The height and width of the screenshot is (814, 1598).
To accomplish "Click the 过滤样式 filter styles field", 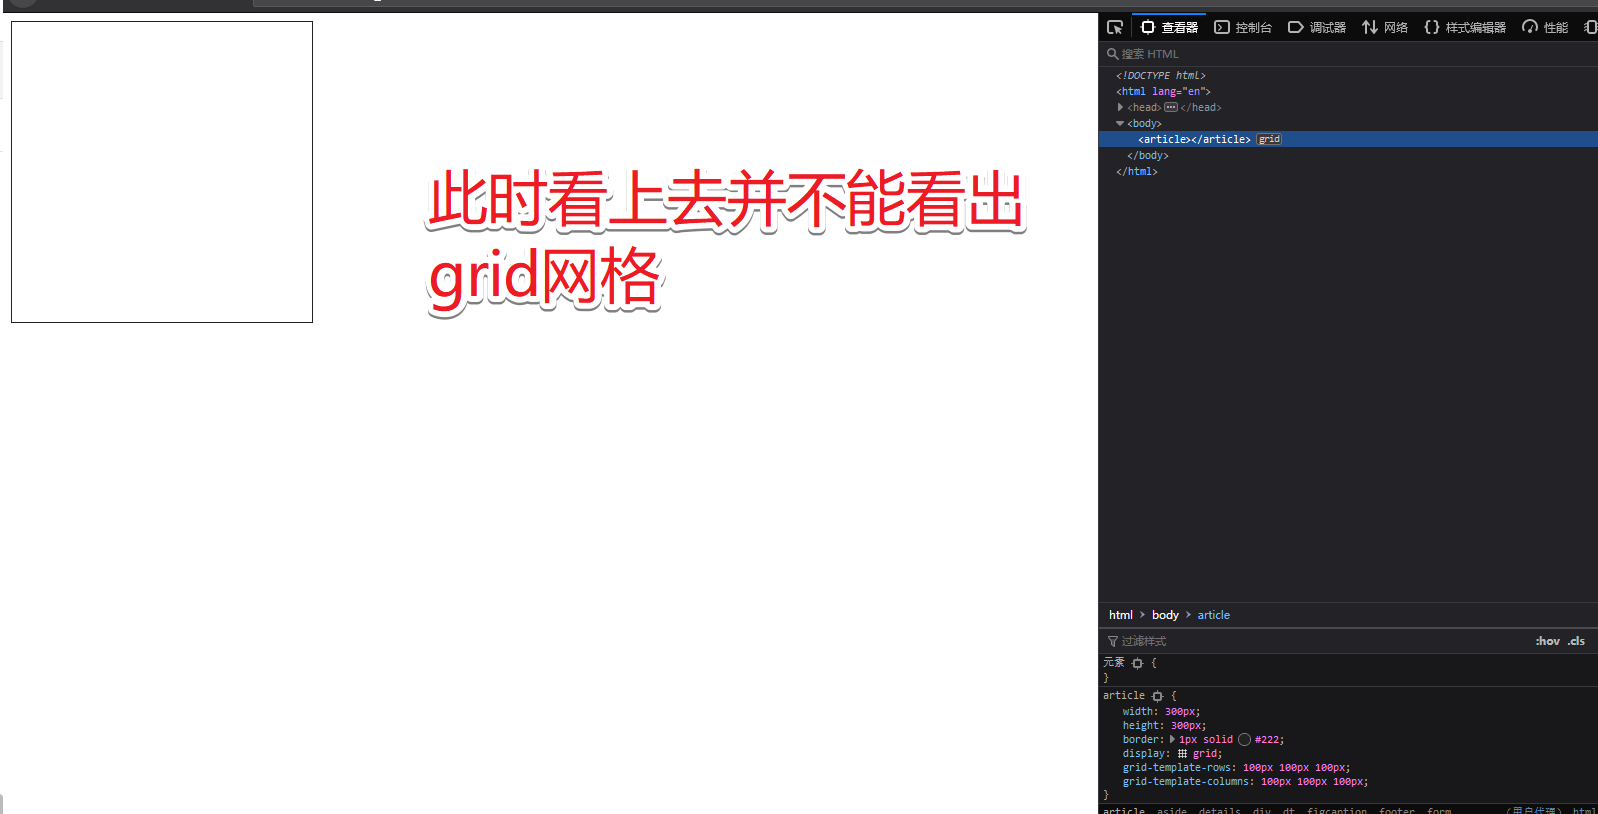I will (x=1315, y=641).
